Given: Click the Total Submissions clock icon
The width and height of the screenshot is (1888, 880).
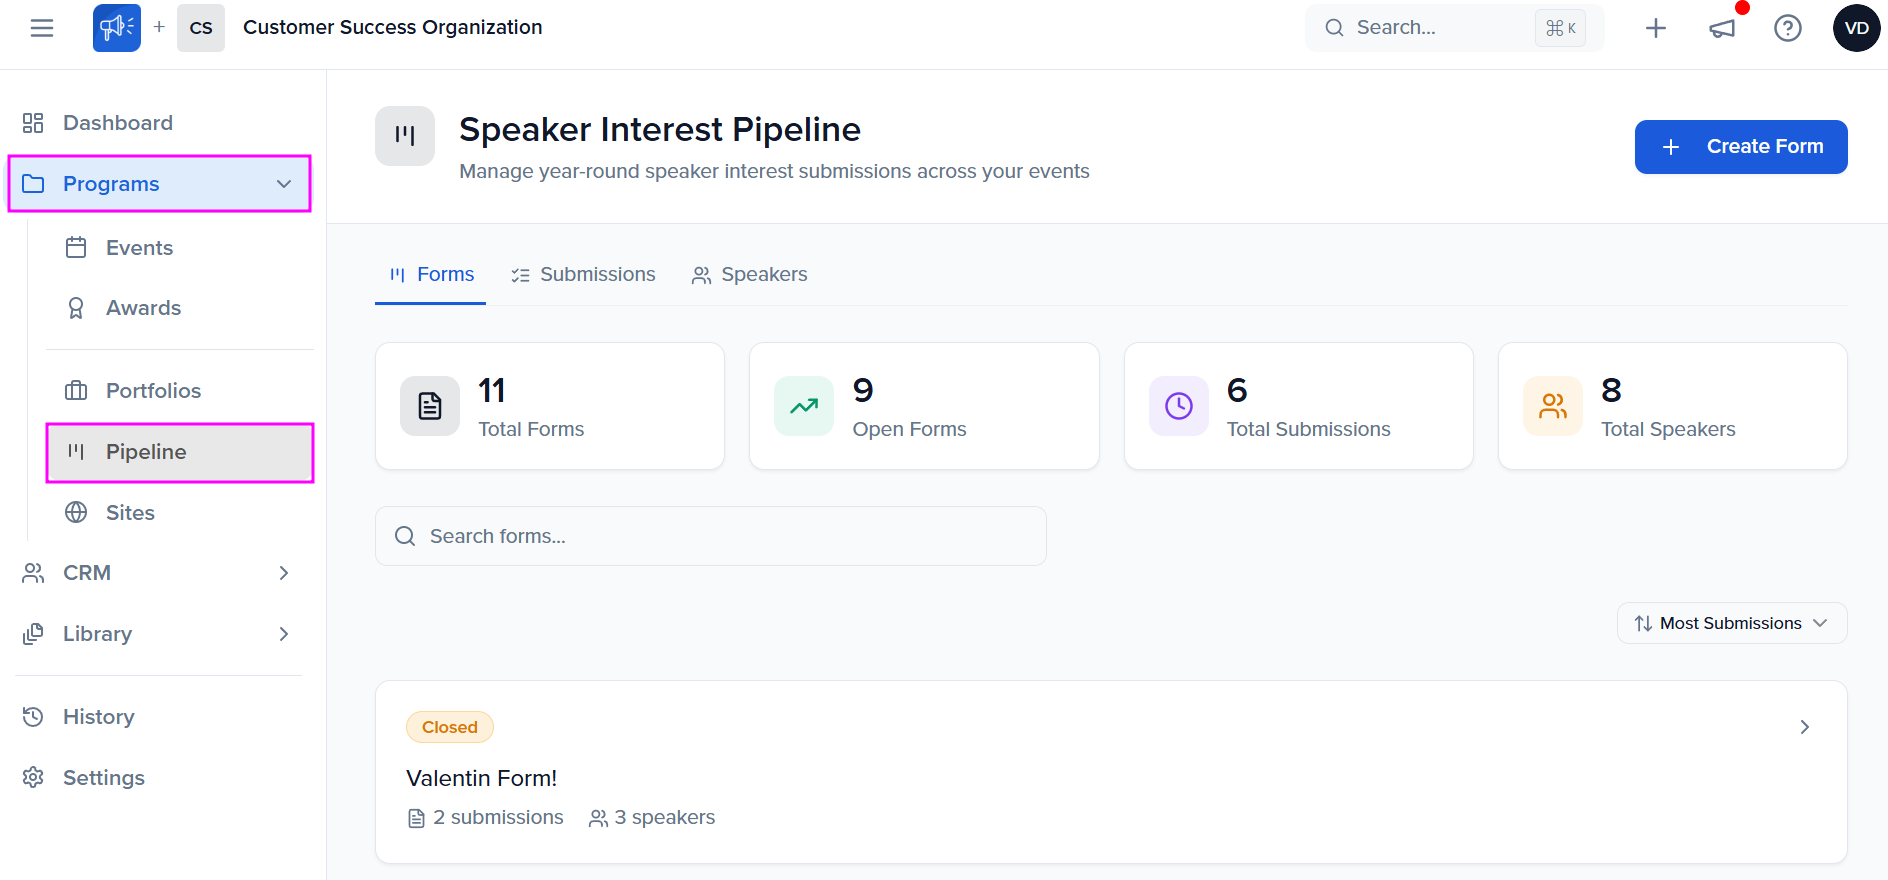Looking at the screenshot, I should coord(1179,406).
